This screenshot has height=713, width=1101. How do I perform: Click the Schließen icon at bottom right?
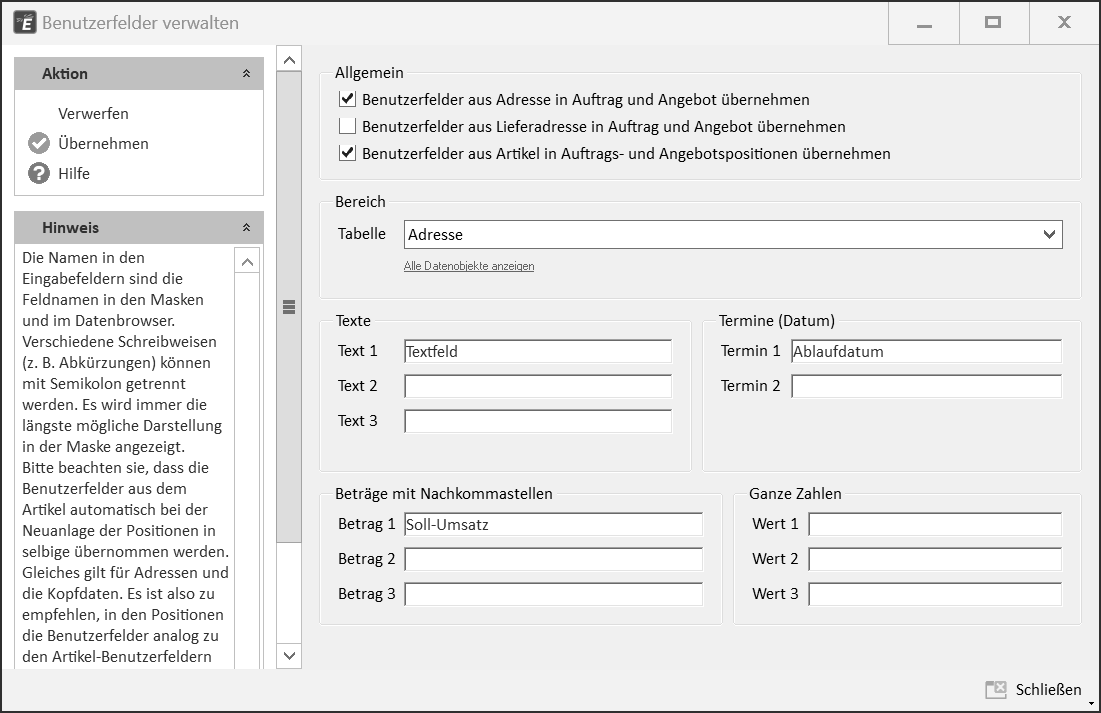pyautogui.click(x=995, y=689)
